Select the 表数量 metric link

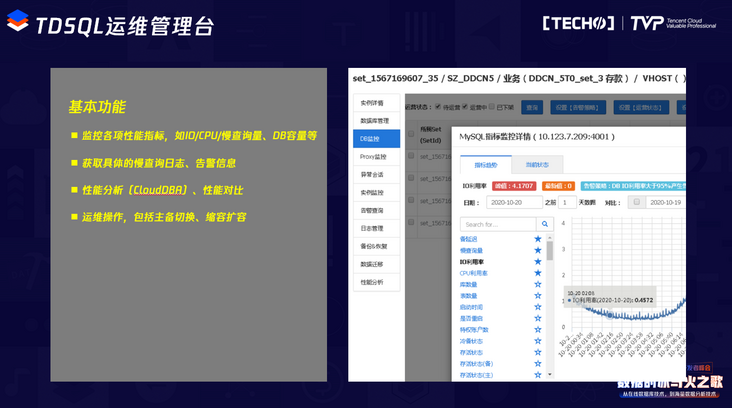pos(468,295)
